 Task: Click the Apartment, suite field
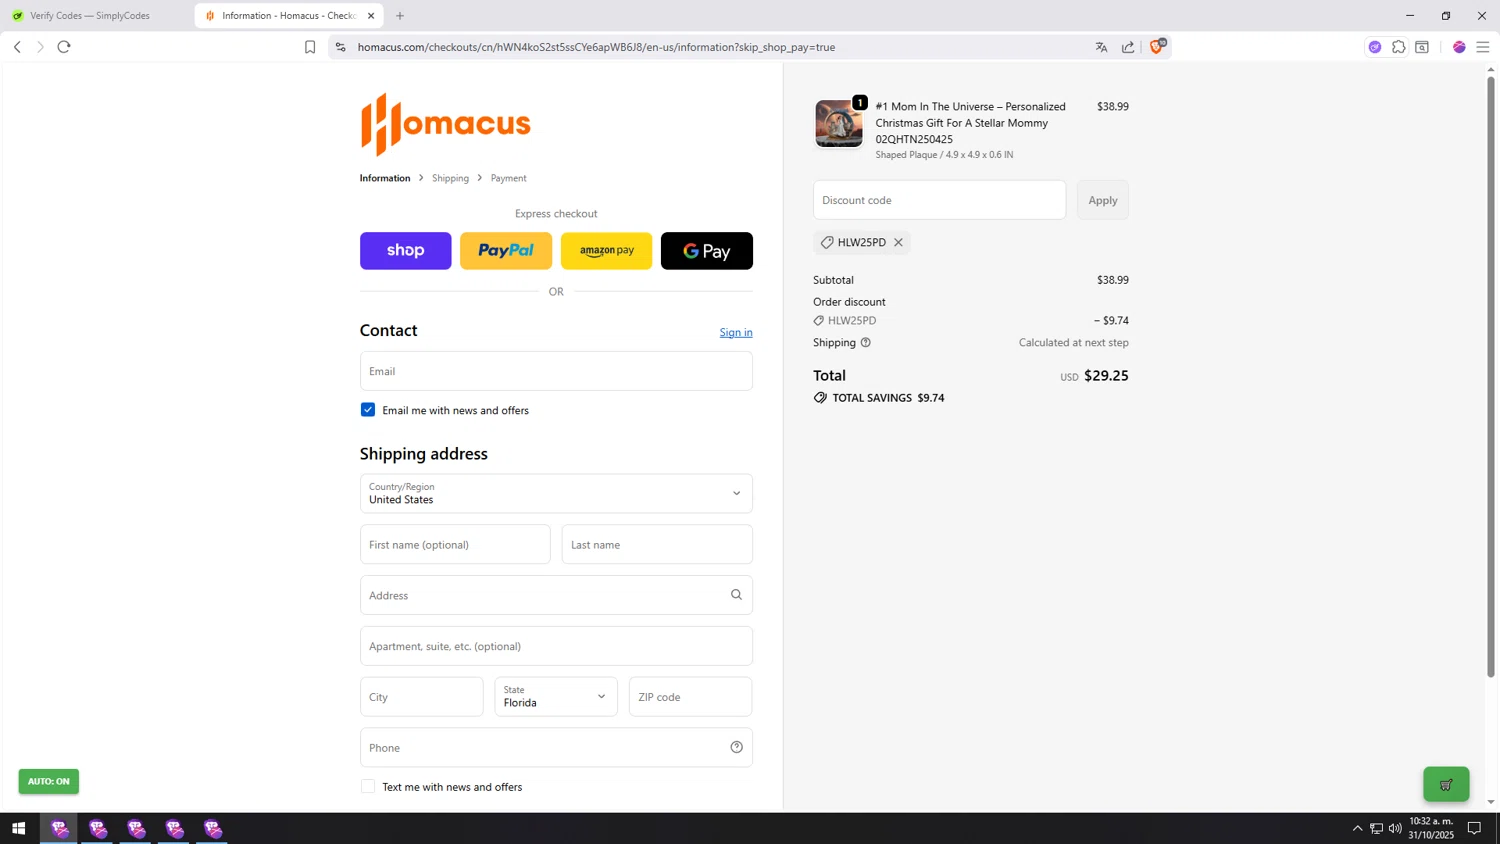(x=556, y=646)
